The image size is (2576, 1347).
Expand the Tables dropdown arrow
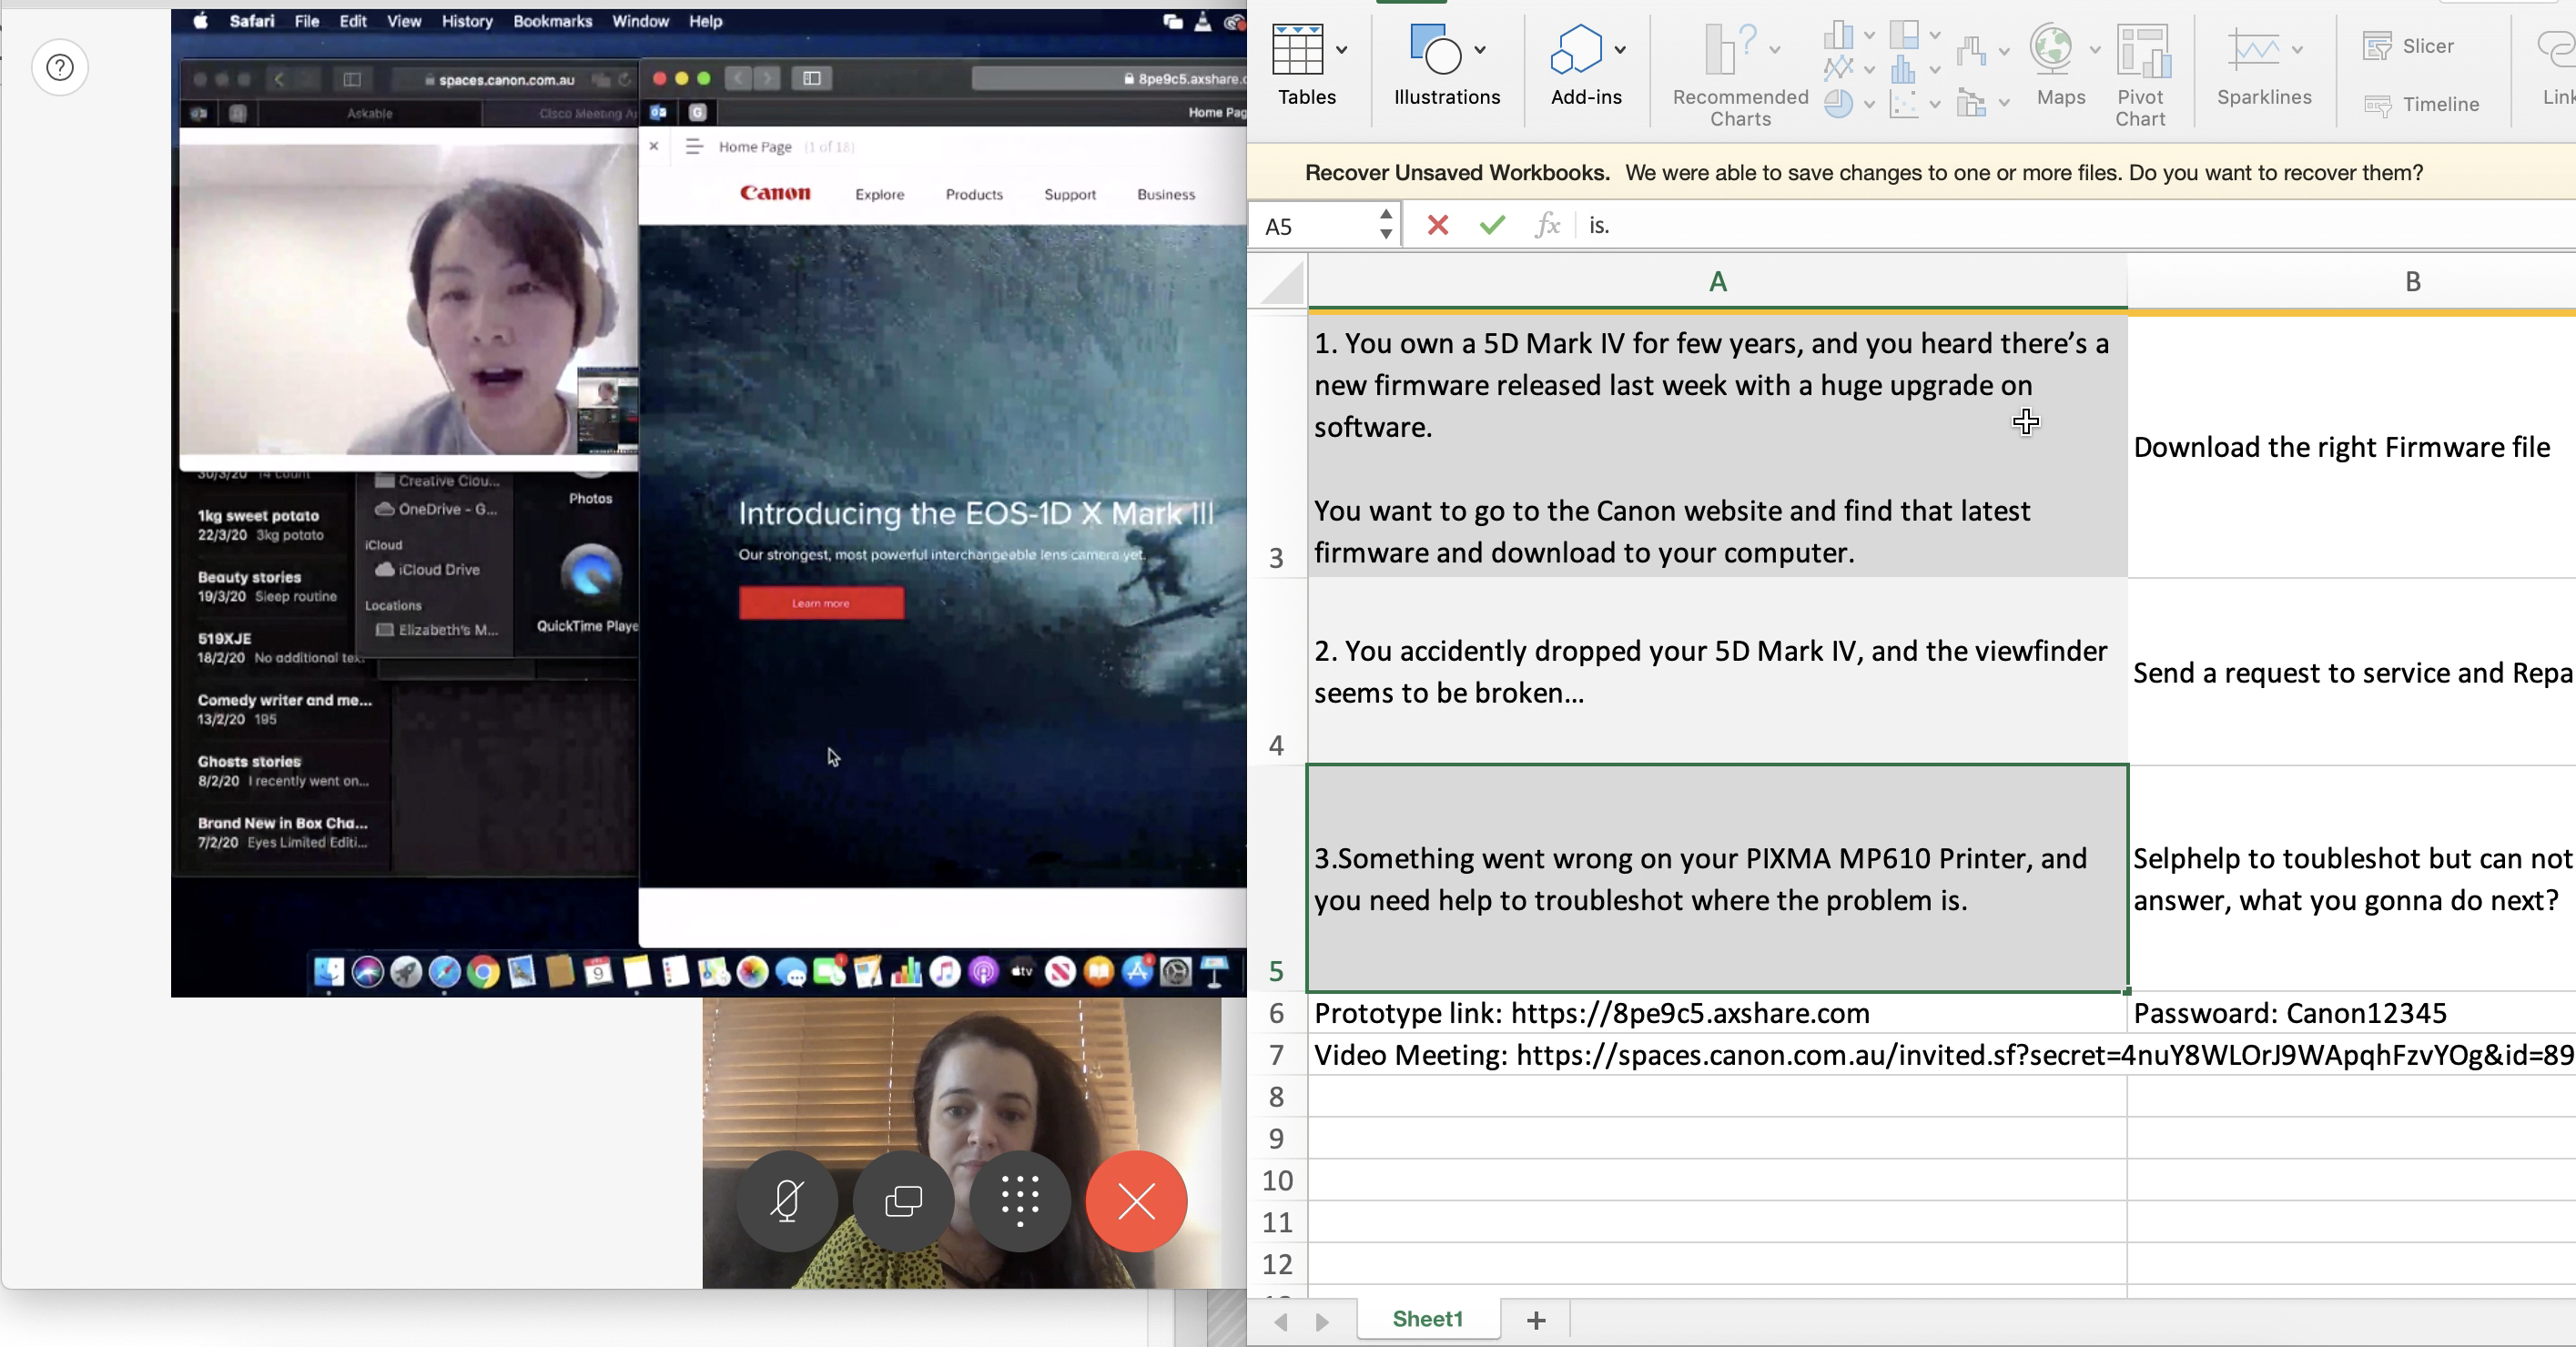coord(1342,49)
